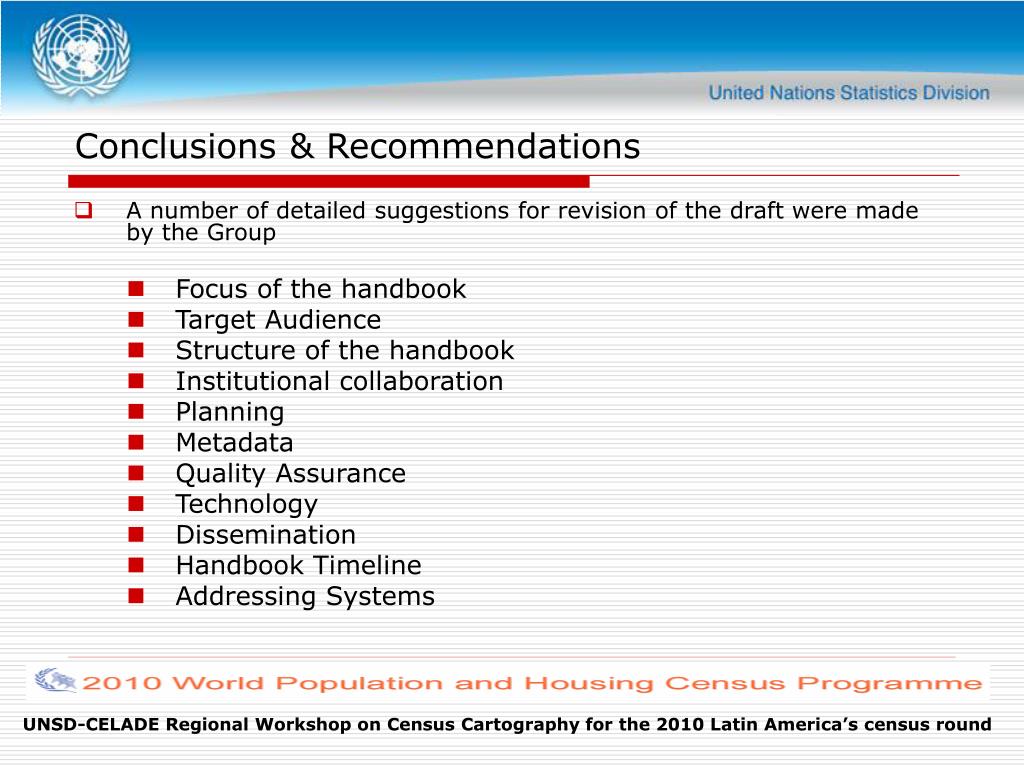Viewport: 1024px width, 768px height.
Task: Click the red bullet beside 'Dissemination'
Action: (x=136, y=534)
